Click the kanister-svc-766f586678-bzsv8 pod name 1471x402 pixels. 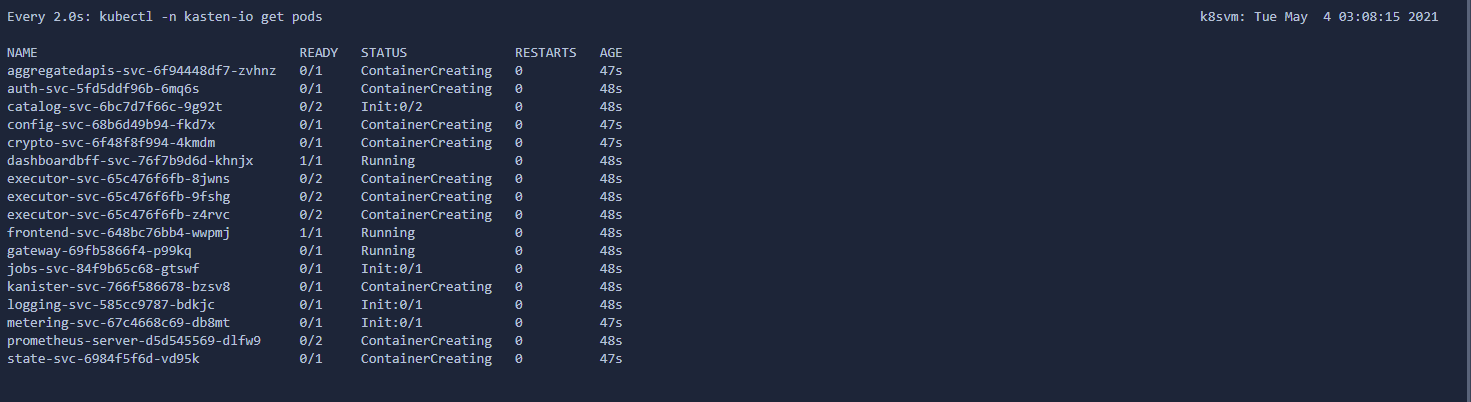(118, 287)
